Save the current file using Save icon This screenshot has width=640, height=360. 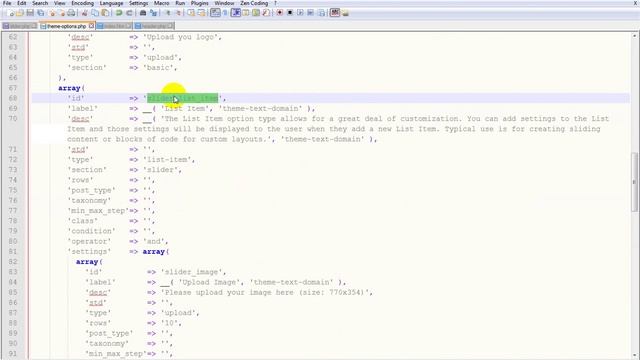30,13
